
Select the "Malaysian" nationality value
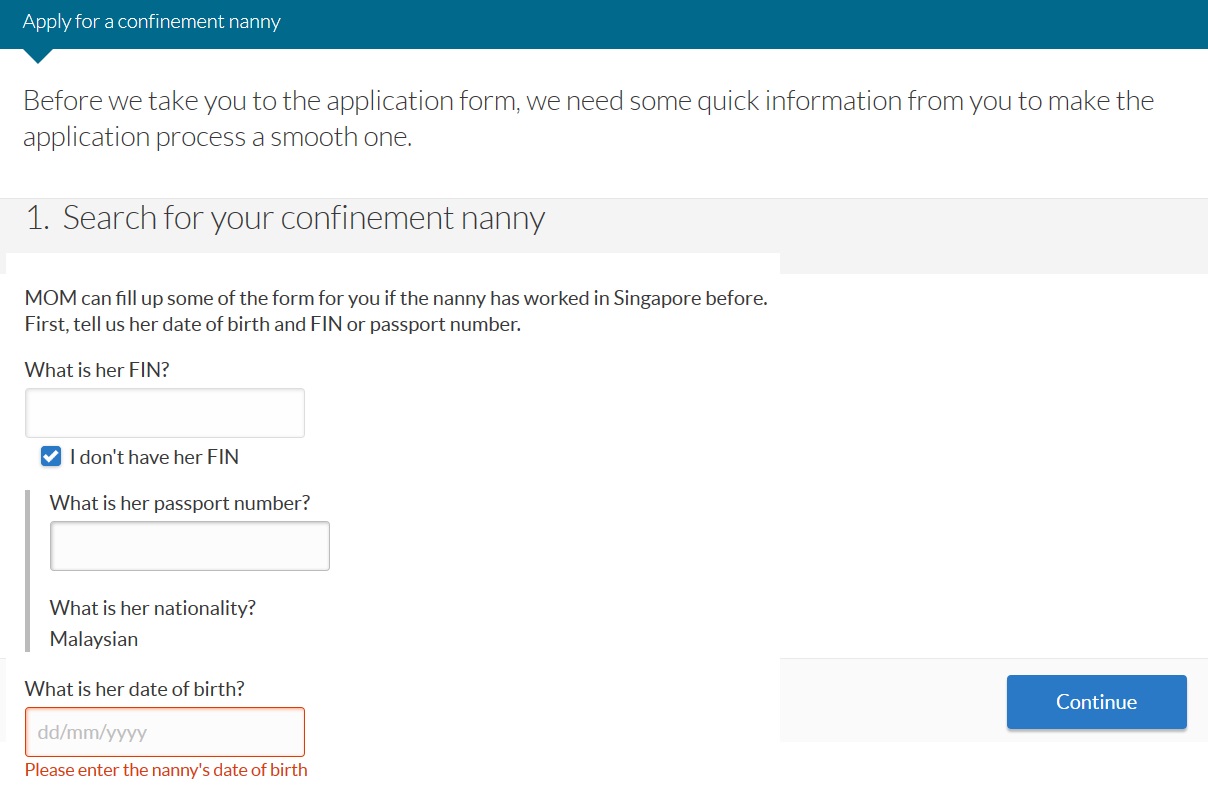[x=94, y=639]
